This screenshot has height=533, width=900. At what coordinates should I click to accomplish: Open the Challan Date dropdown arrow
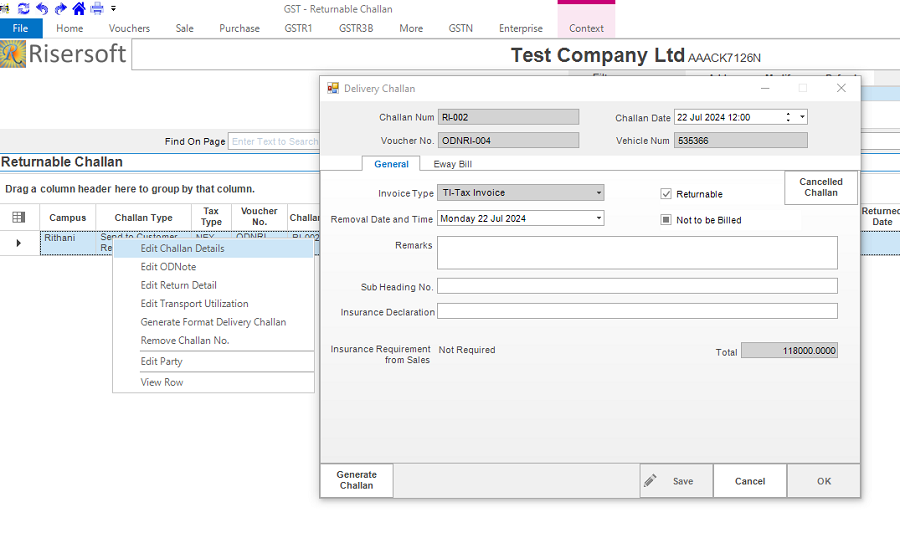802,117
